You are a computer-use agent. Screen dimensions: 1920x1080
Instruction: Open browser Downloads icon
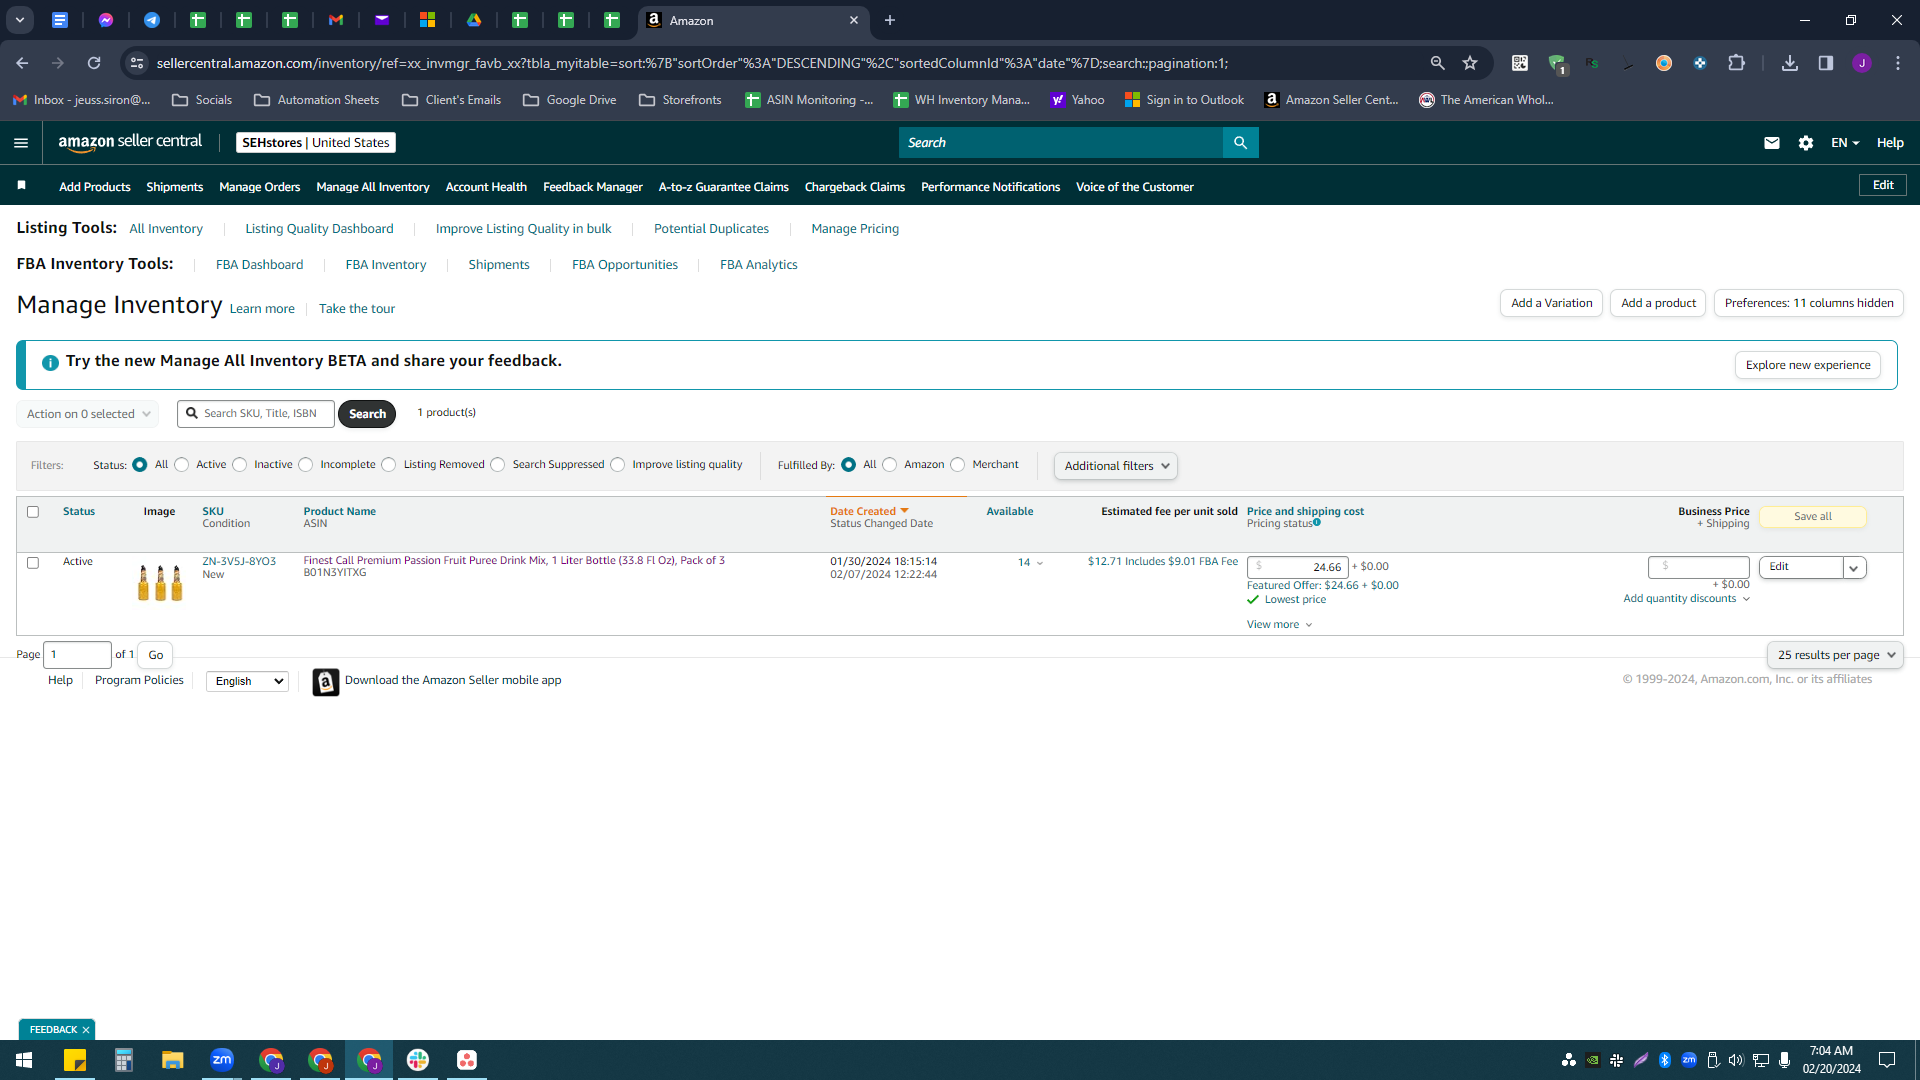(x=1790, y=63)
